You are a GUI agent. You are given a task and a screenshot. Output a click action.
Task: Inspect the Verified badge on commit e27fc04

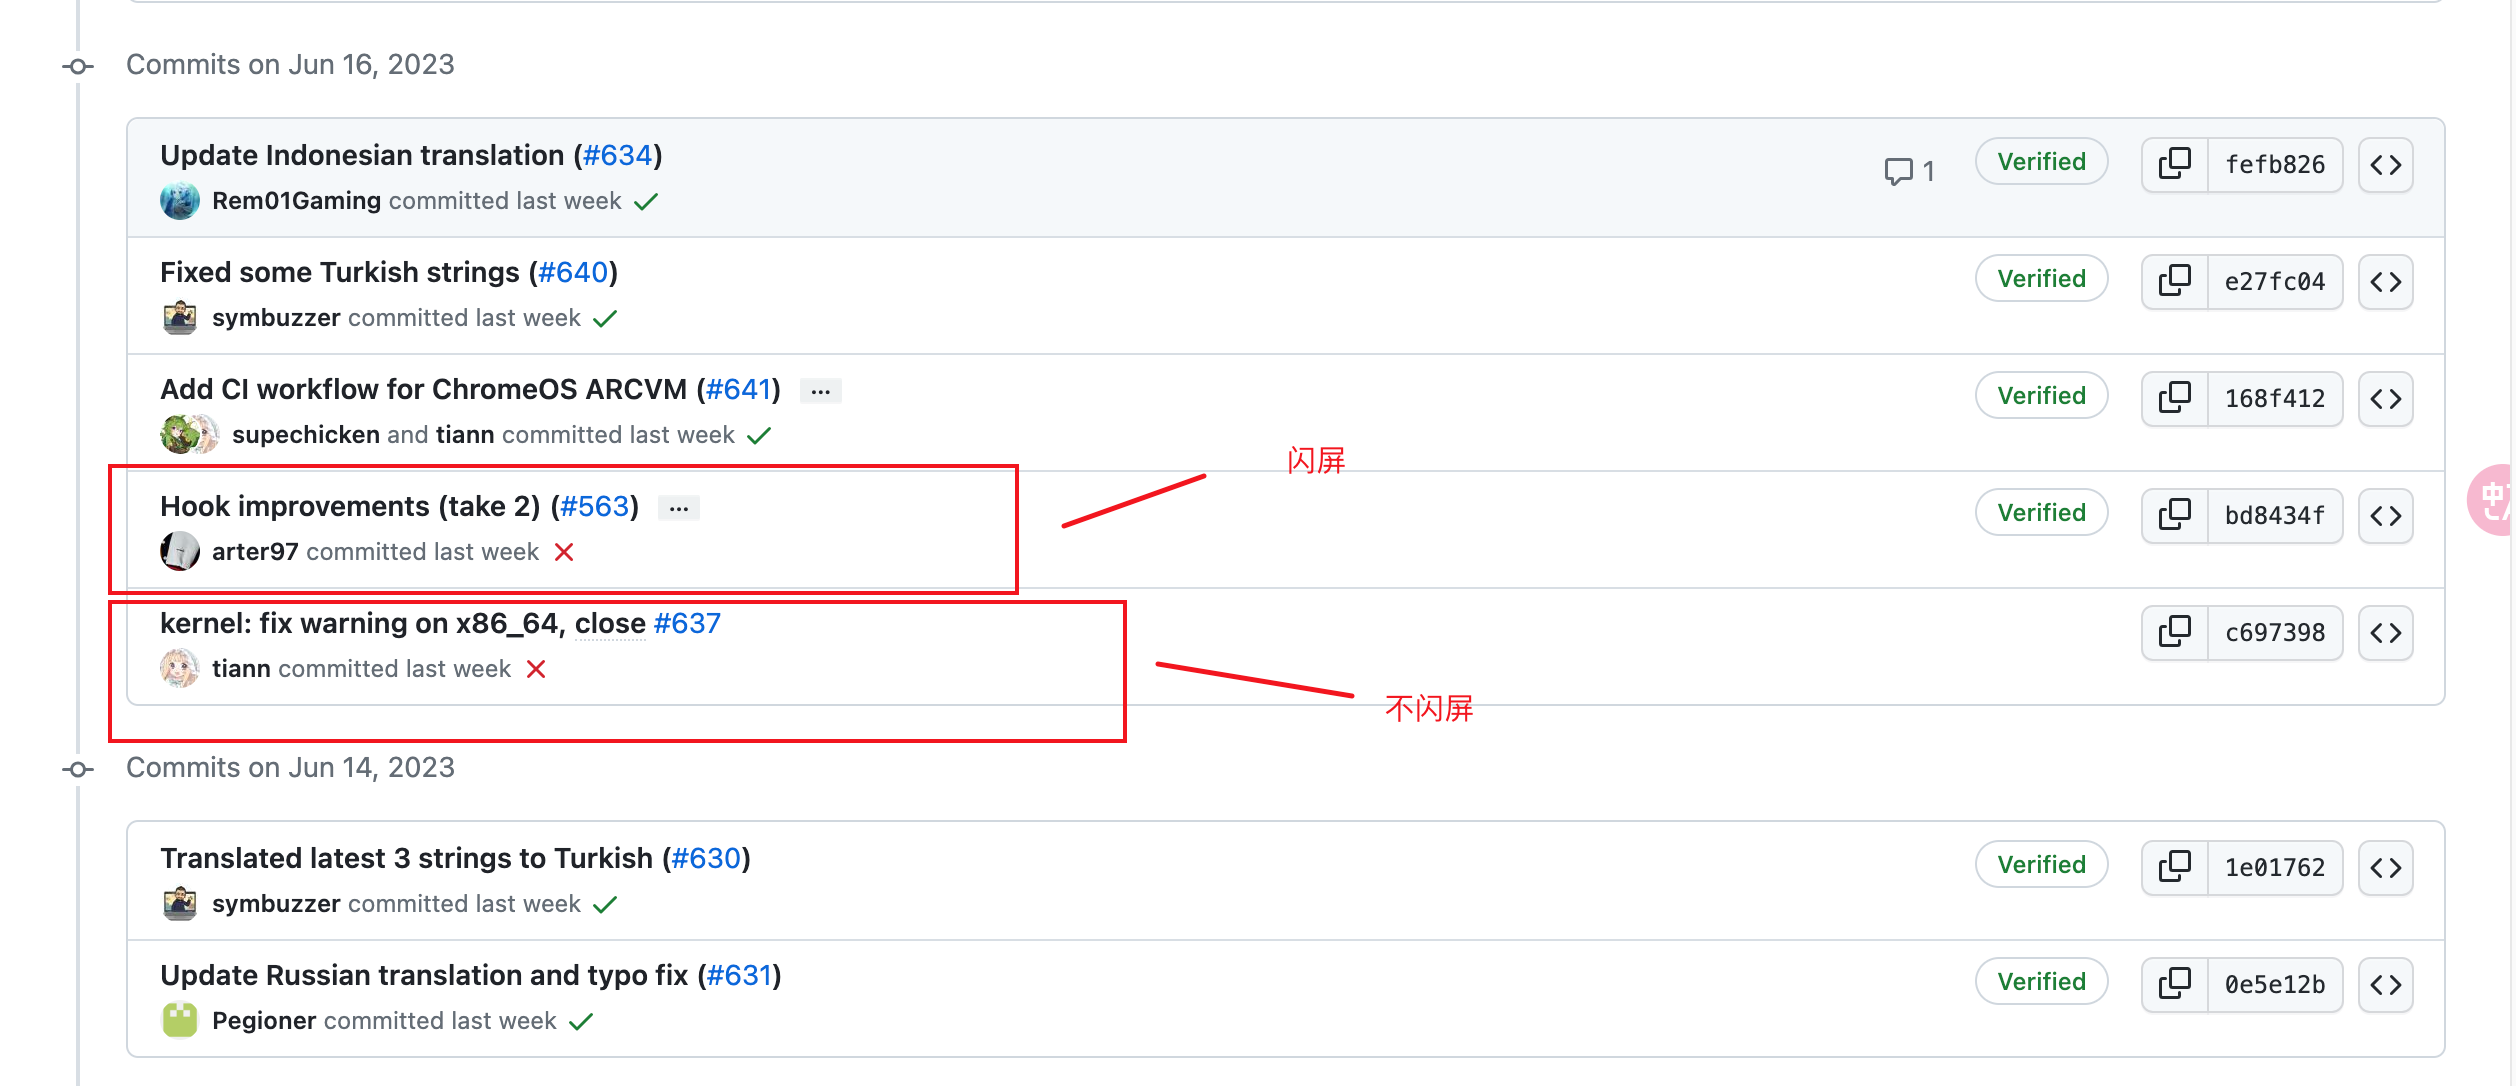tap(2041, 278)
